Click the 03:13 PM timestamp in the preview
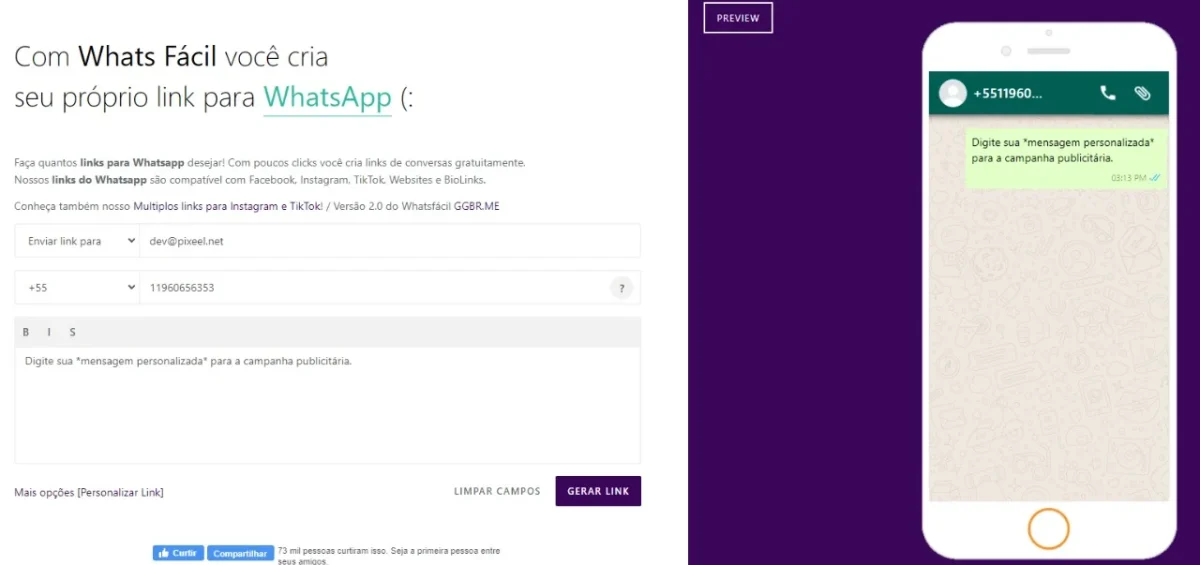Screen dimensions: 1200x565 tap(1128, 177)
